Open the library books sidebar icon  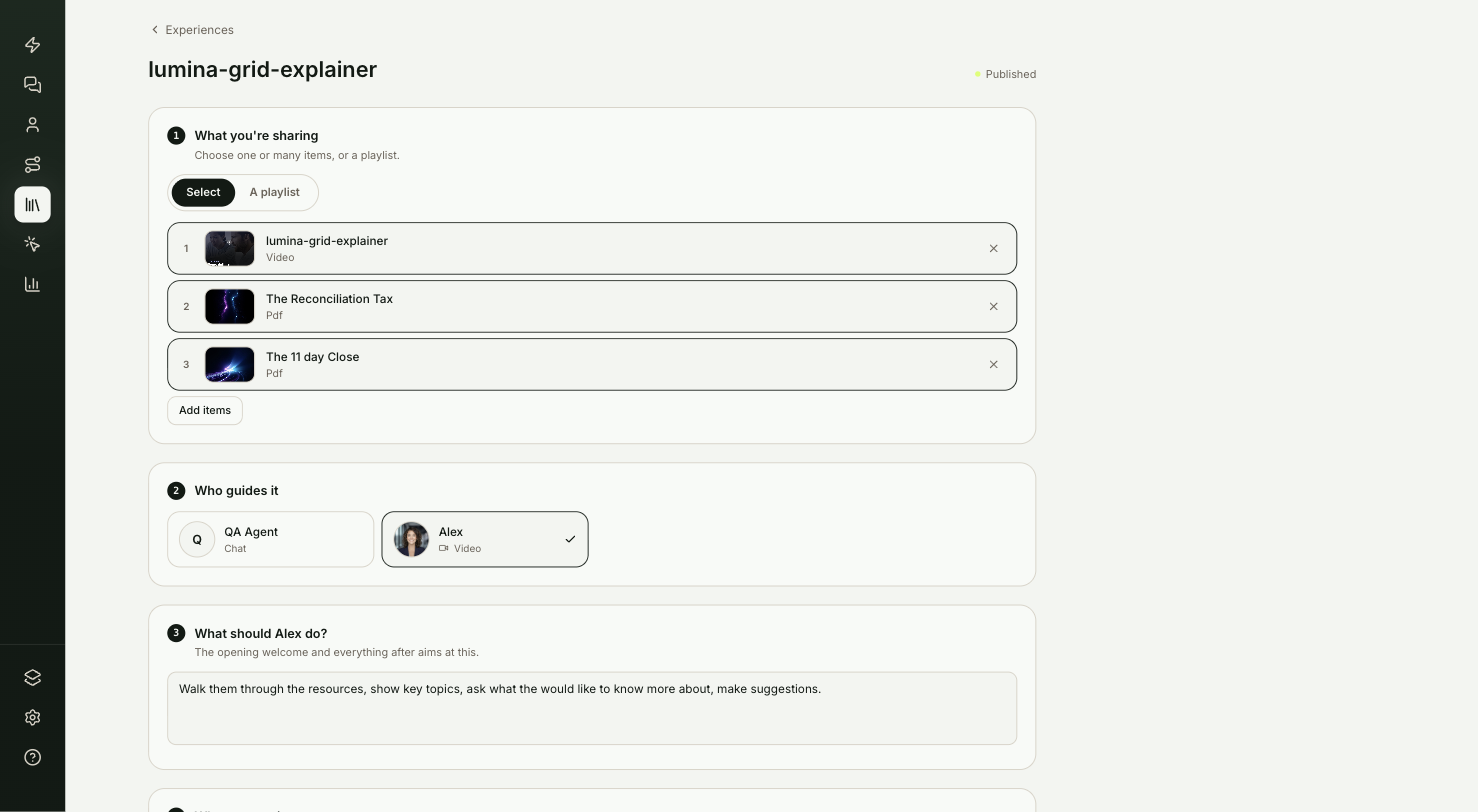coord(32,205)
